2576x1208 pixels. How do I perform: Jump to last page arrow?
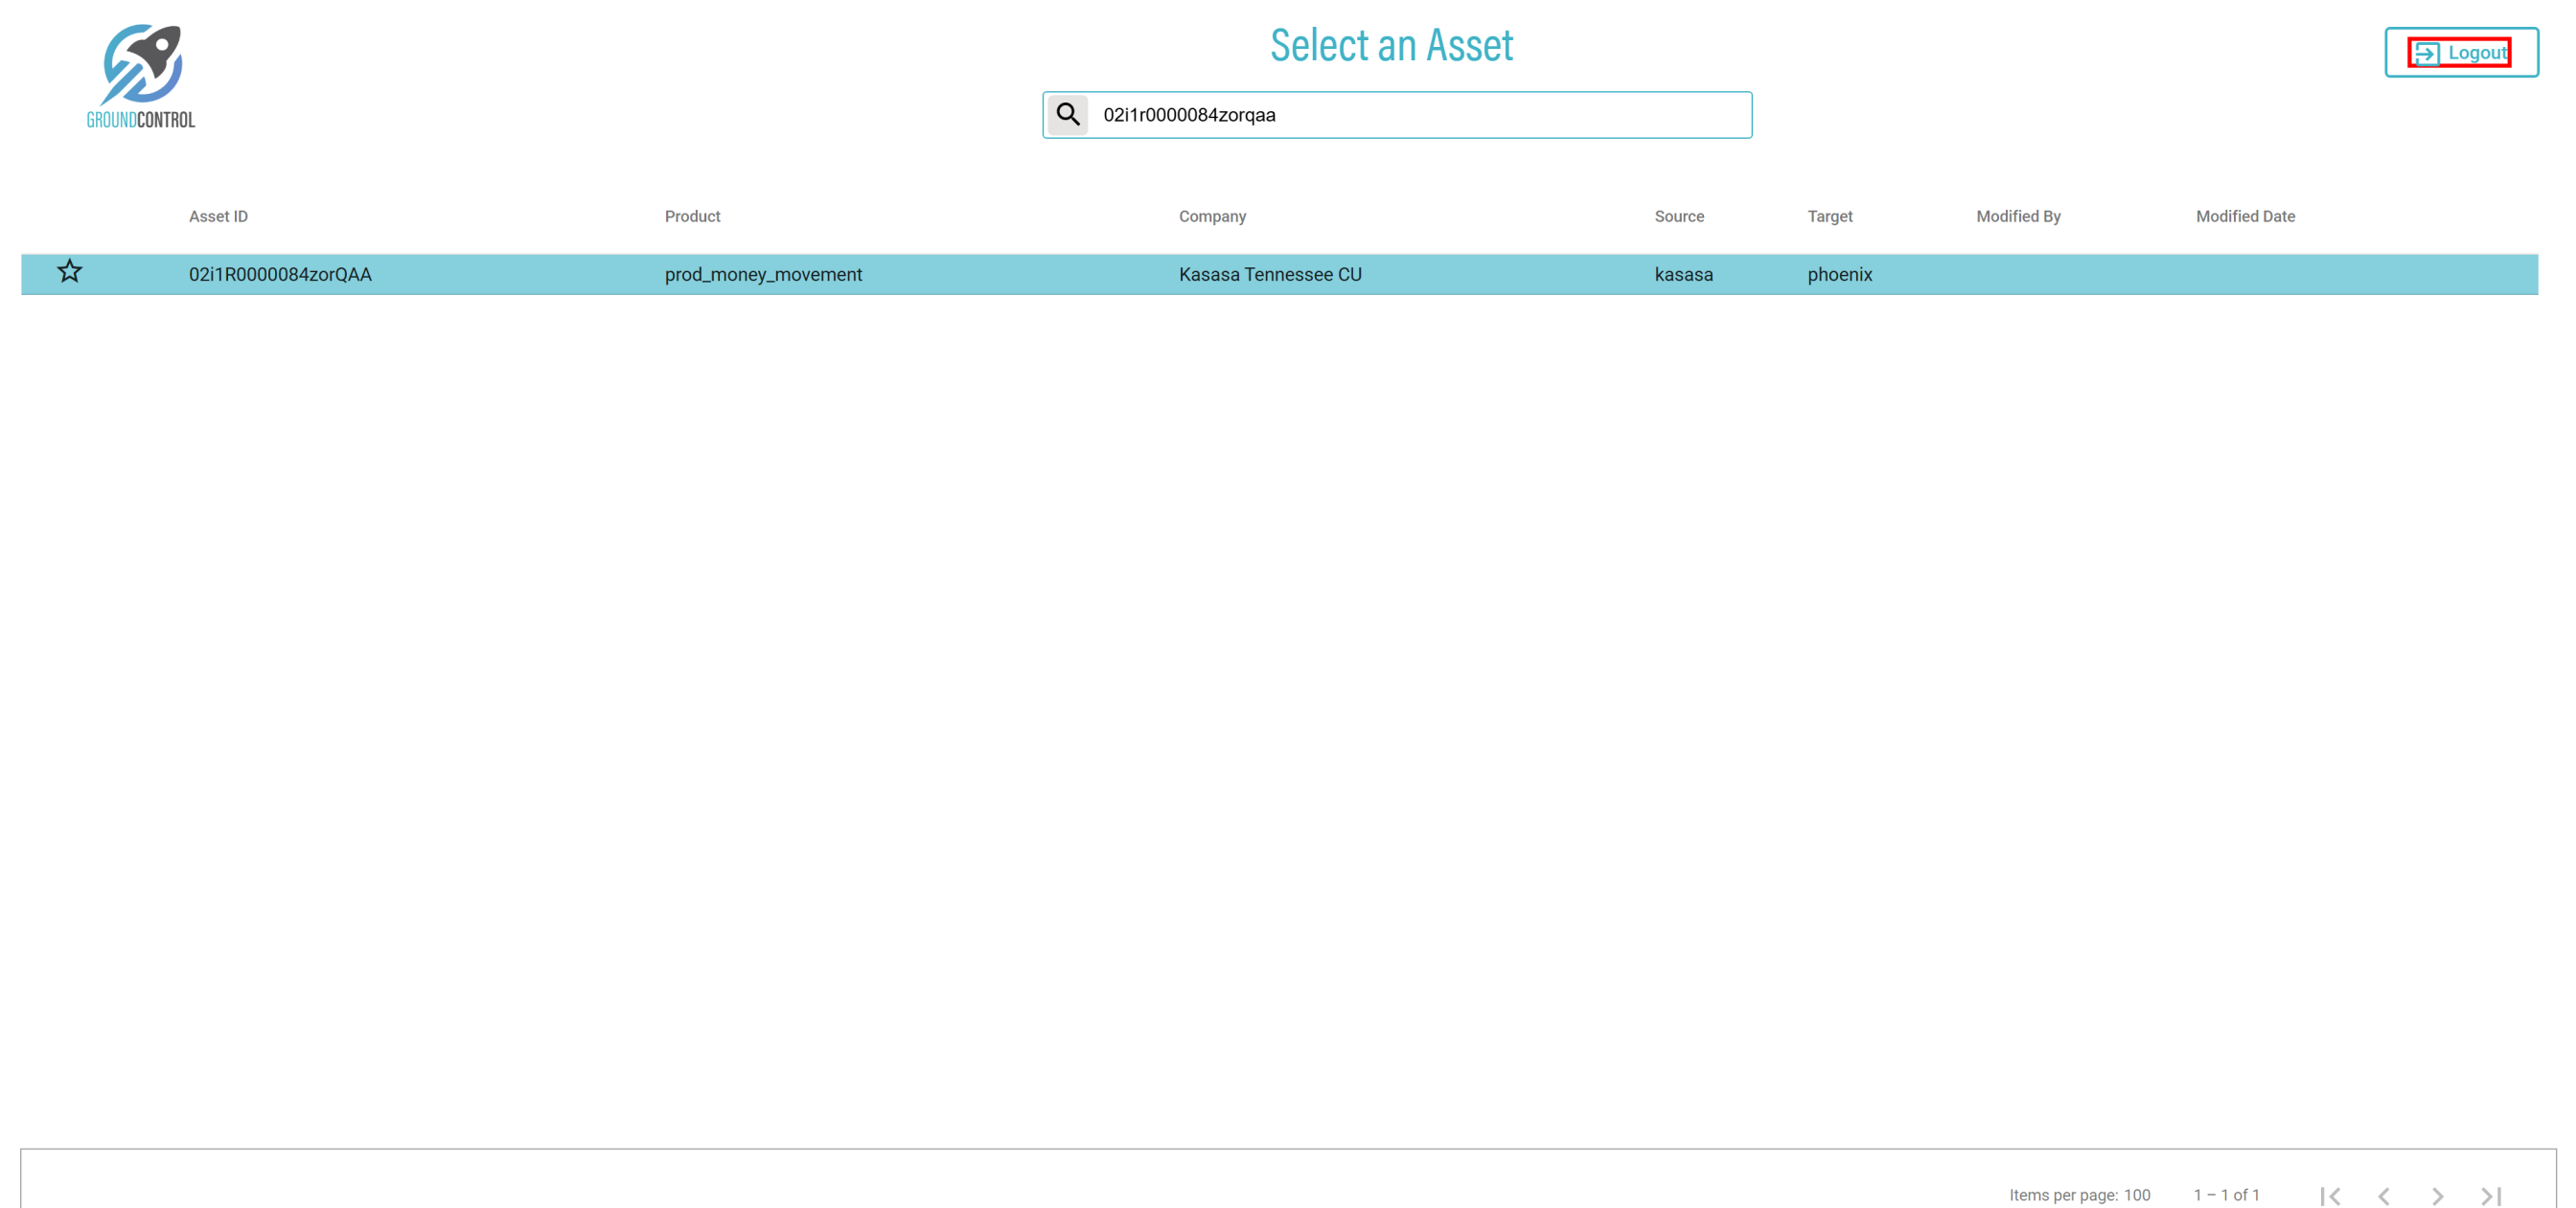coord(2490,1195)
